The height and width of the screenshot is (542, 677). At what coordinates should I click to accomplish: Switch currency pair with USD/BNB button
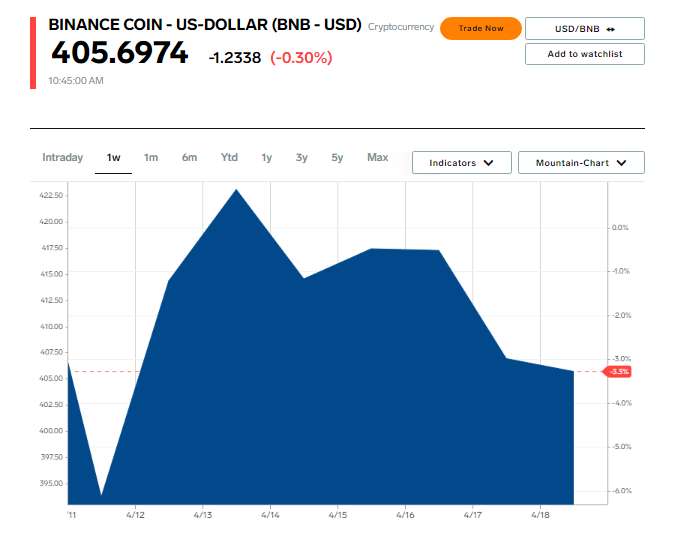tap(585, 29)
